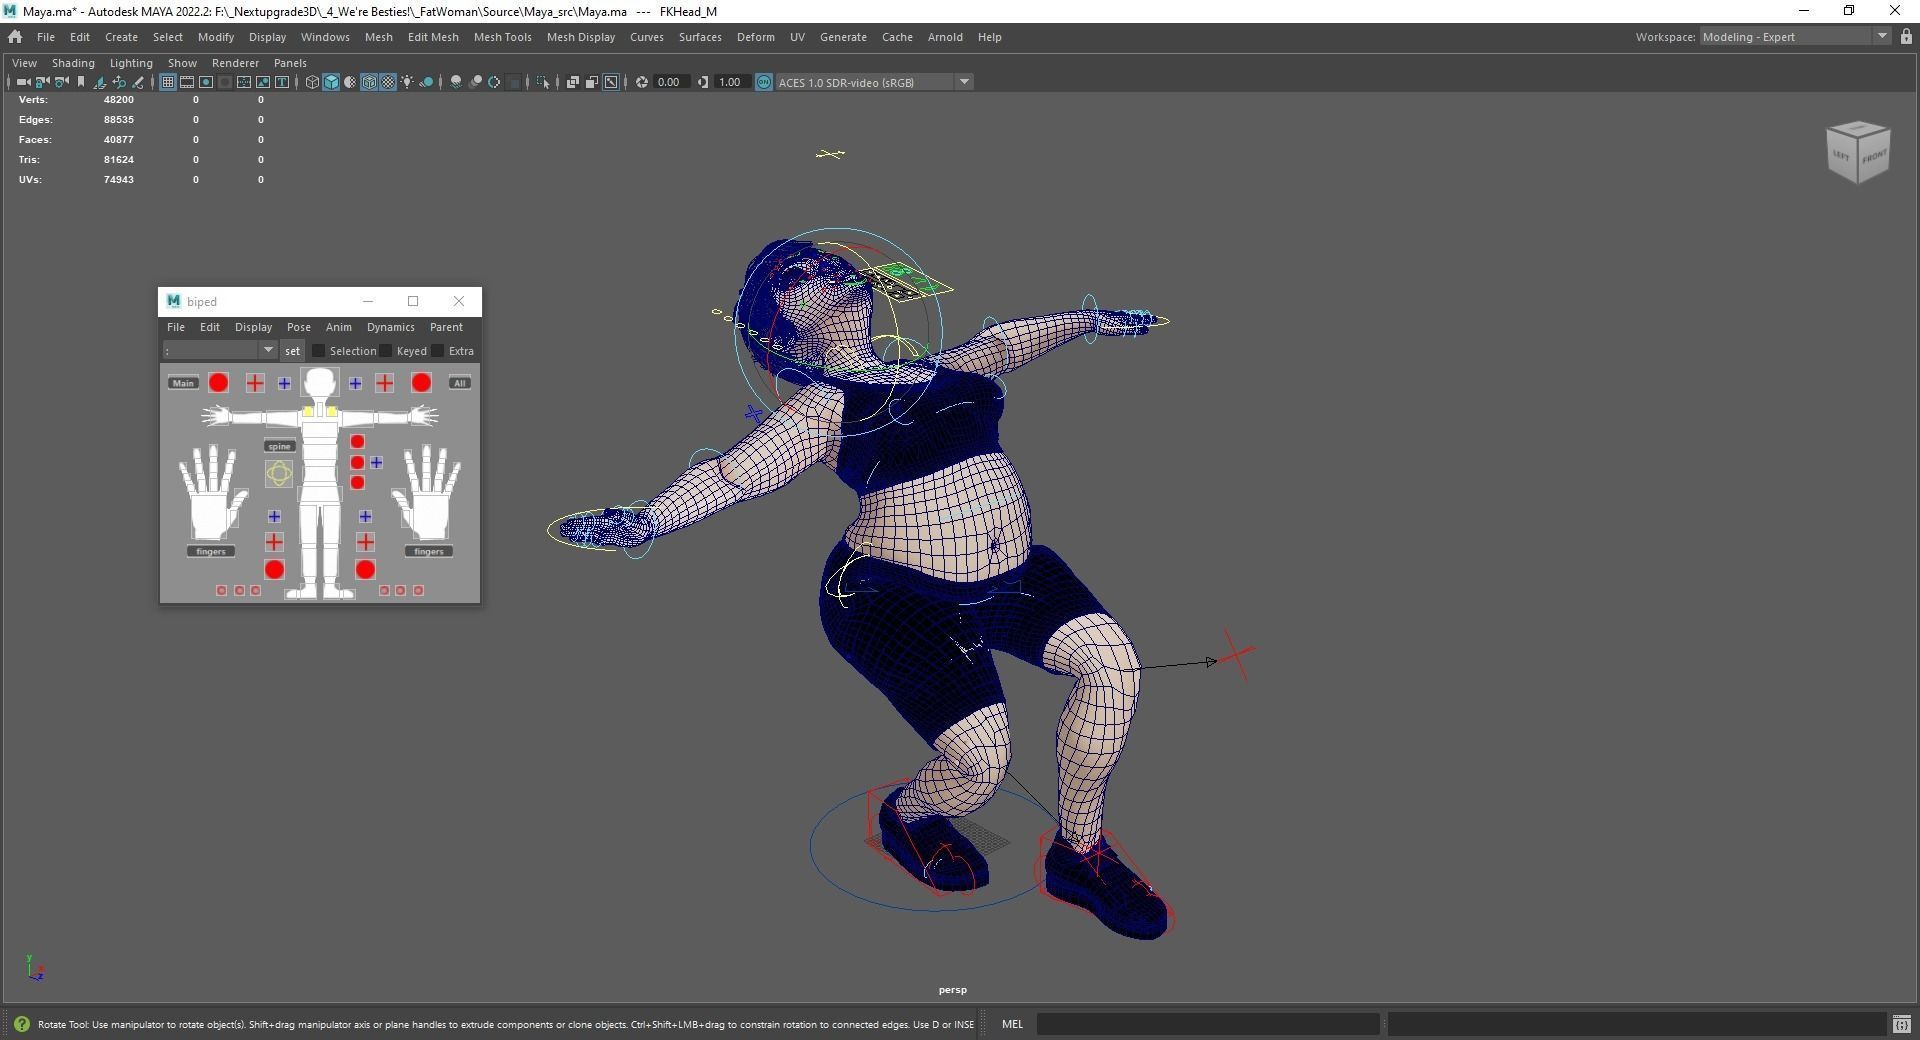Enable the Keyed checkbox in biped window
The image size is (1920, 1040).
click(386, 351)
